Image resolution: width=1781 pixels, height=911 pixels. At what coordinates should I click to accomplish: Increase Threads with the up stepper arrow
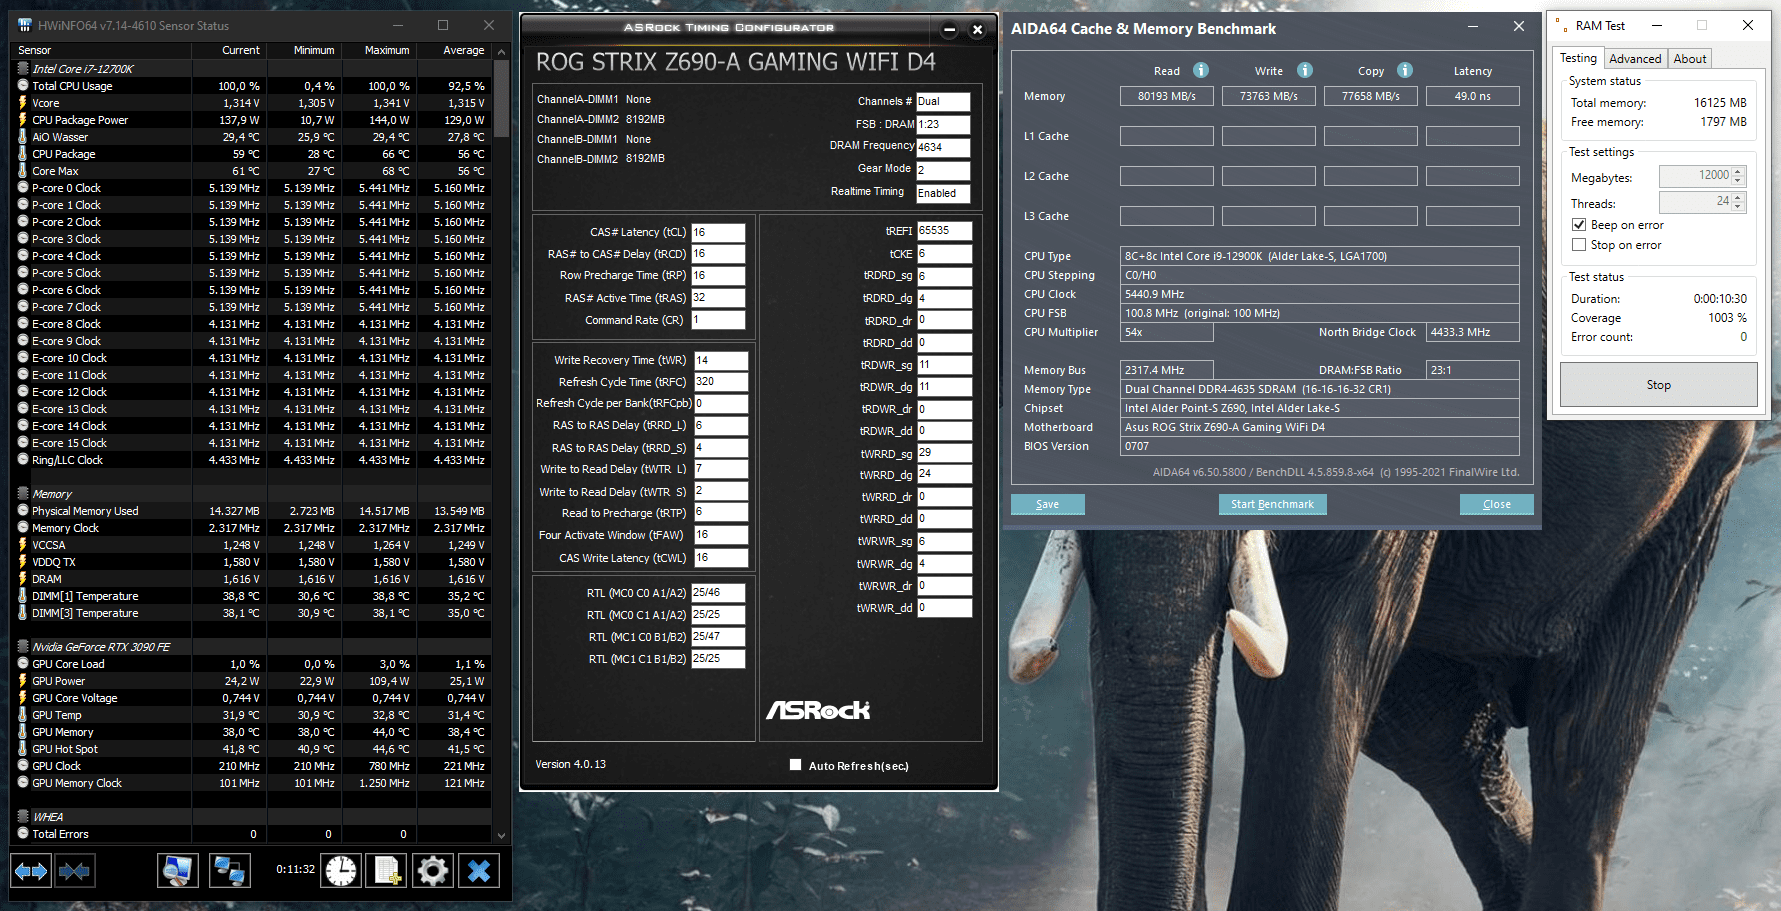[1738, 197]
